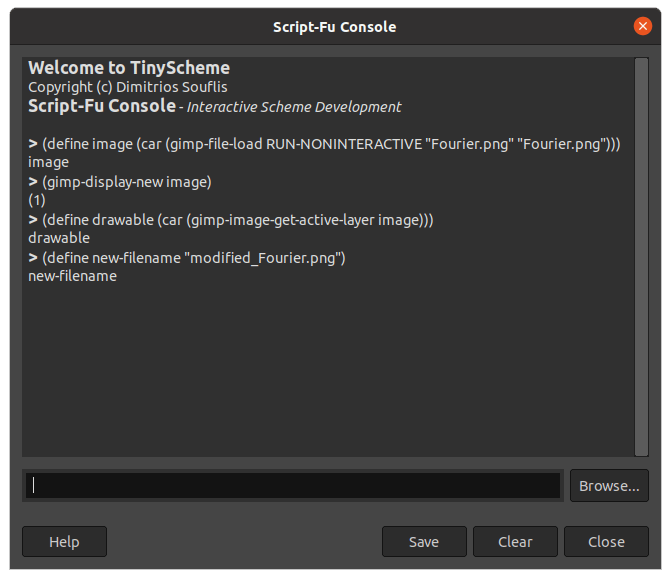
Task: Click the "drawable" result output line
Action: 59,238
